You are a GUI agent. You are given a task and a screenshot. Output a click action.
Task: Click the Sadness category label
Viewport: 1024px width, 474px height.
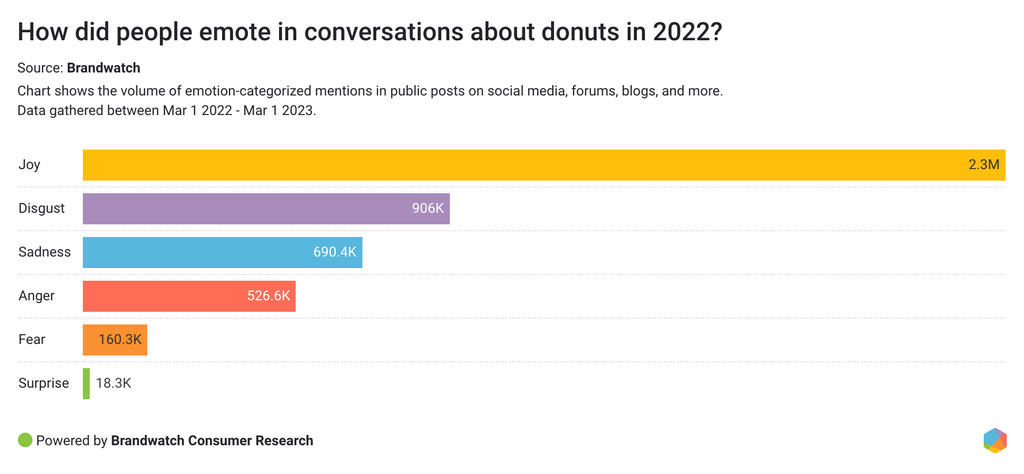coord(44,252)
